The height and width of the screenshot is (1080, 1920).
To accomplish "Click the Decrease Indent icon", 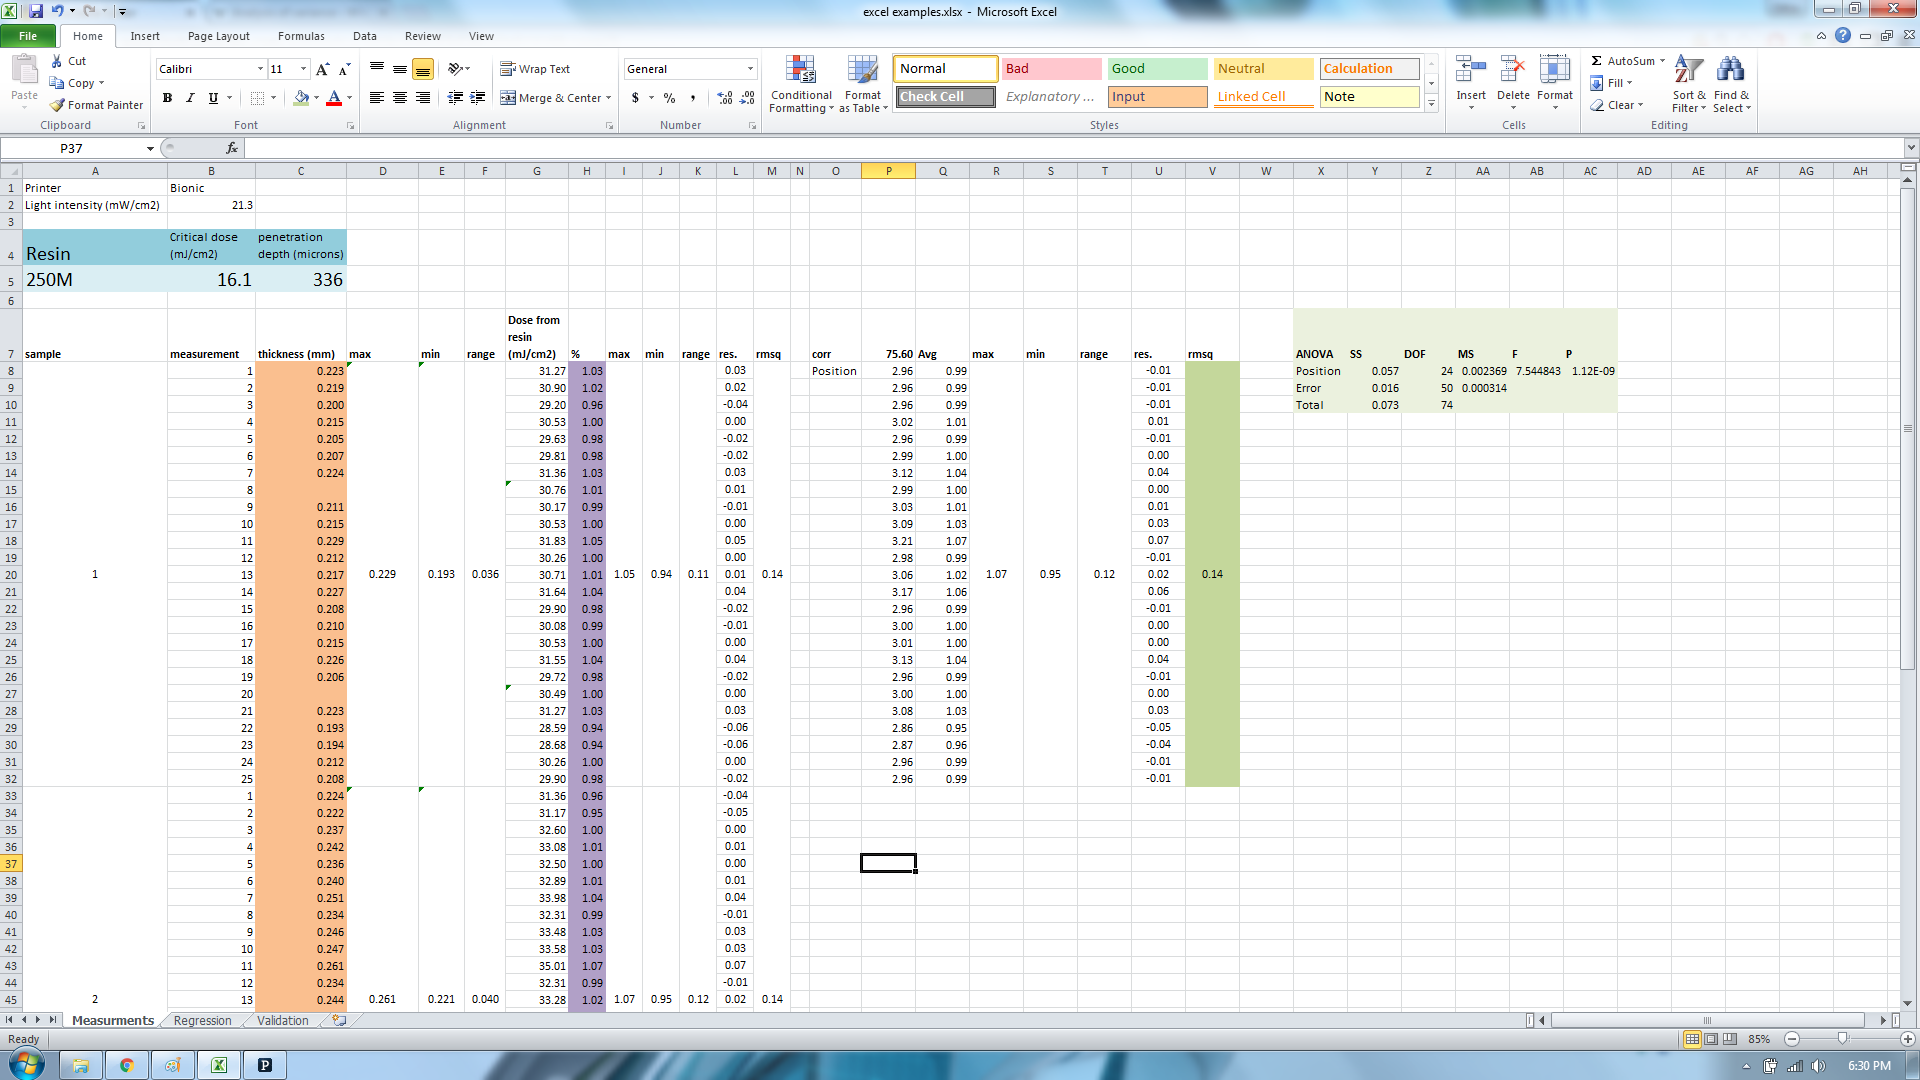I will [x=455, y=98].
